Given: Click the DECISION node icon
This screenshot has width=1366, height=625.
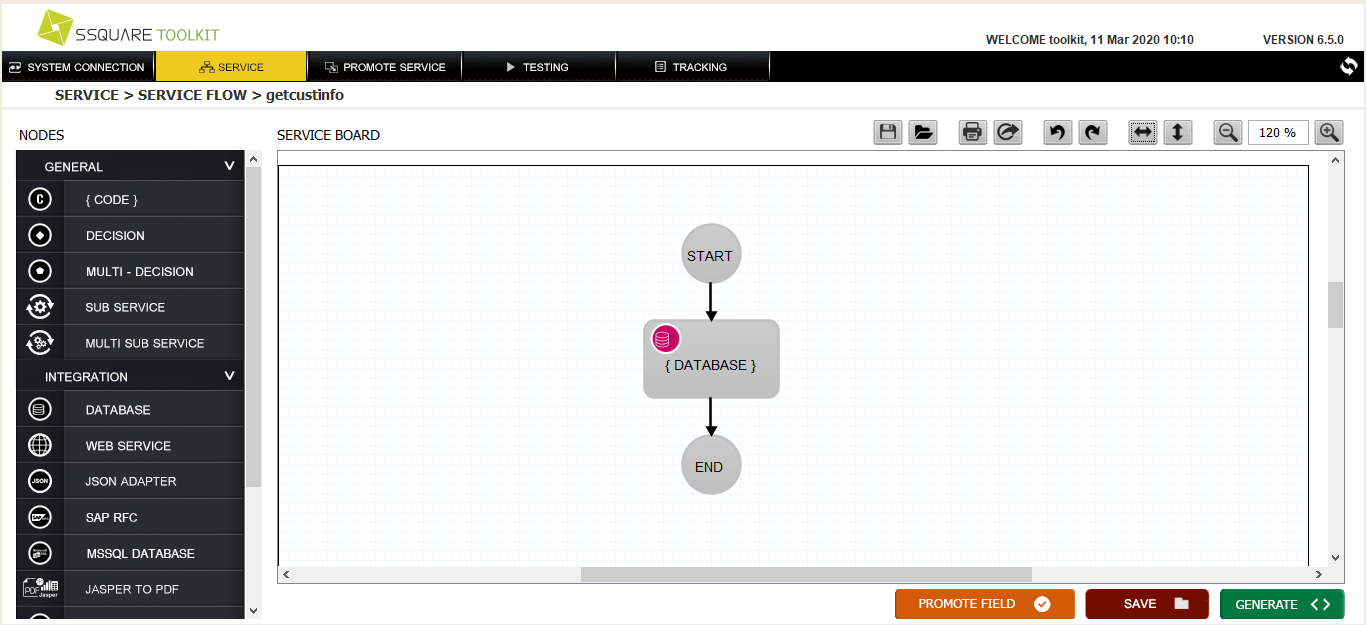Looking at the screenshot, I should [x=40, y=235].
